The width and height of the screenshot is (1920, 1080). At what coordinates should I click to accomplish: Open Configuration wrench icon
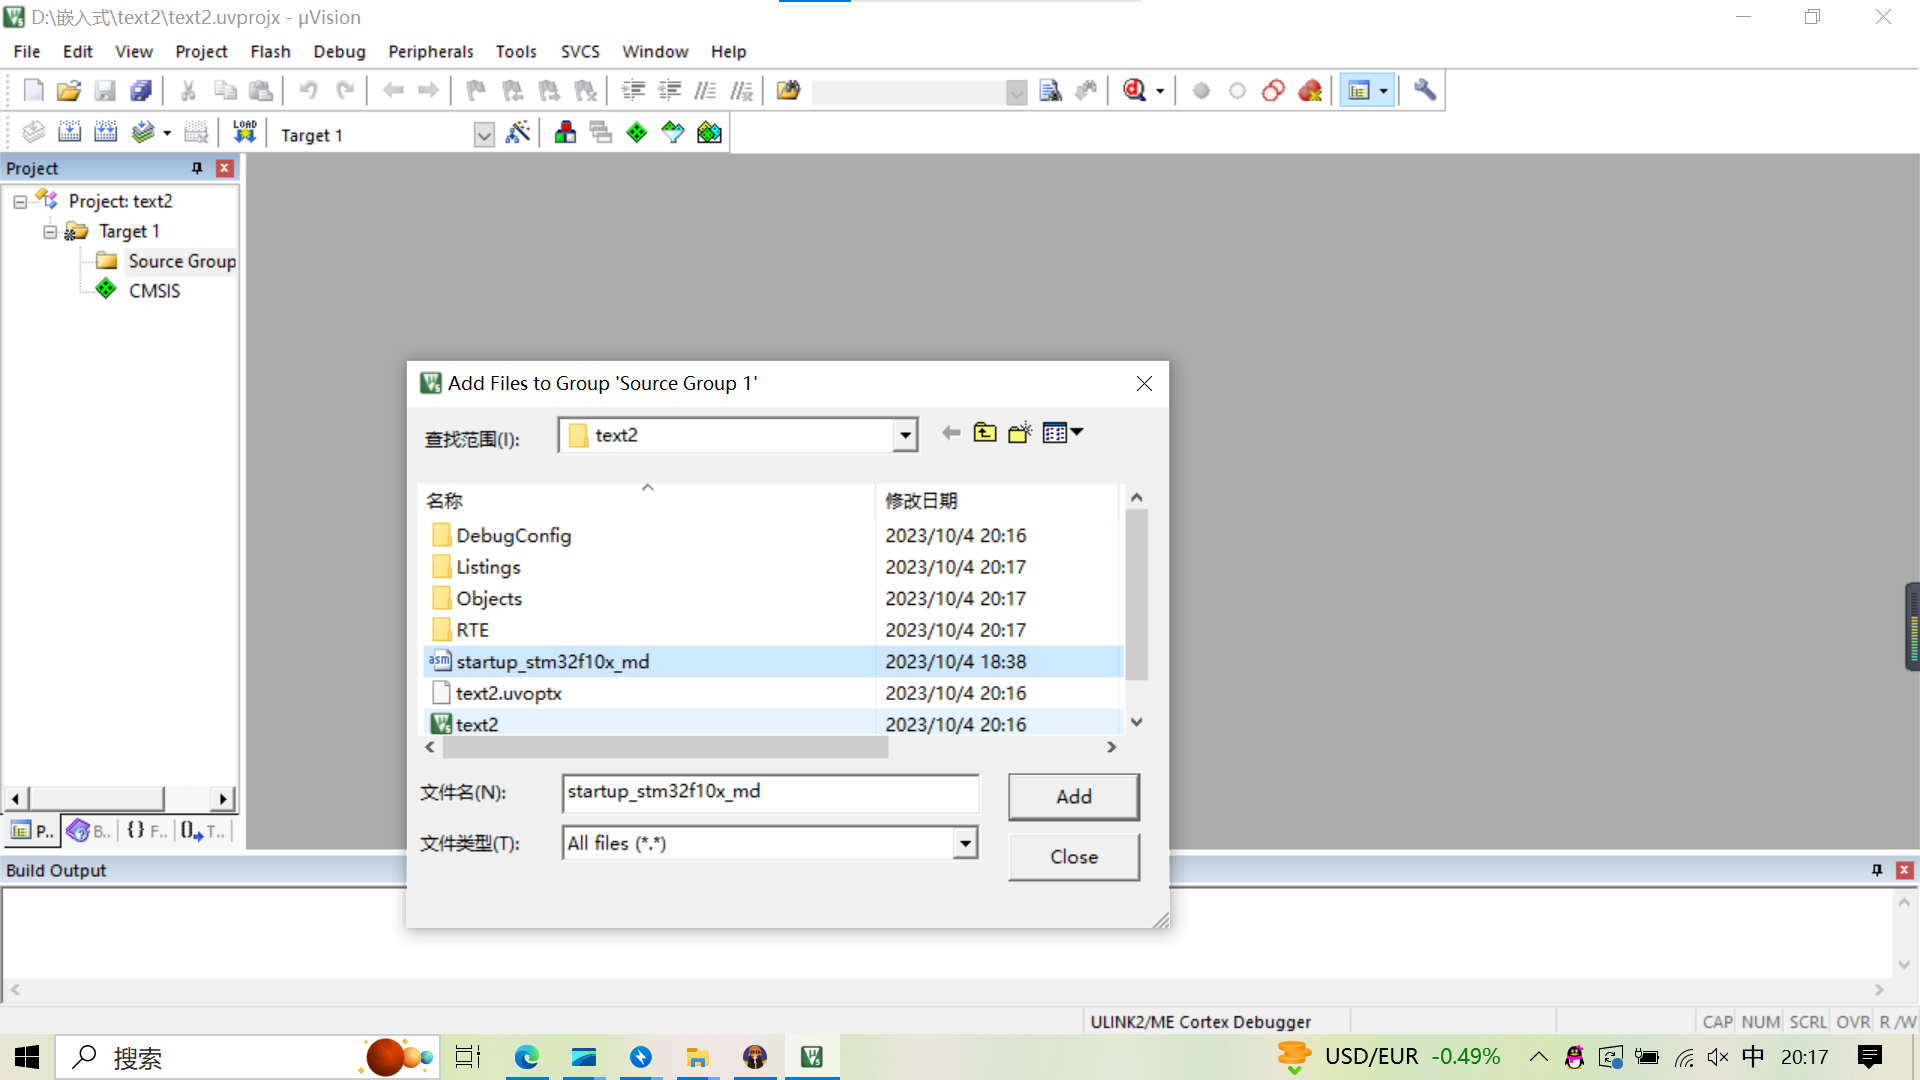[1425, 91]
